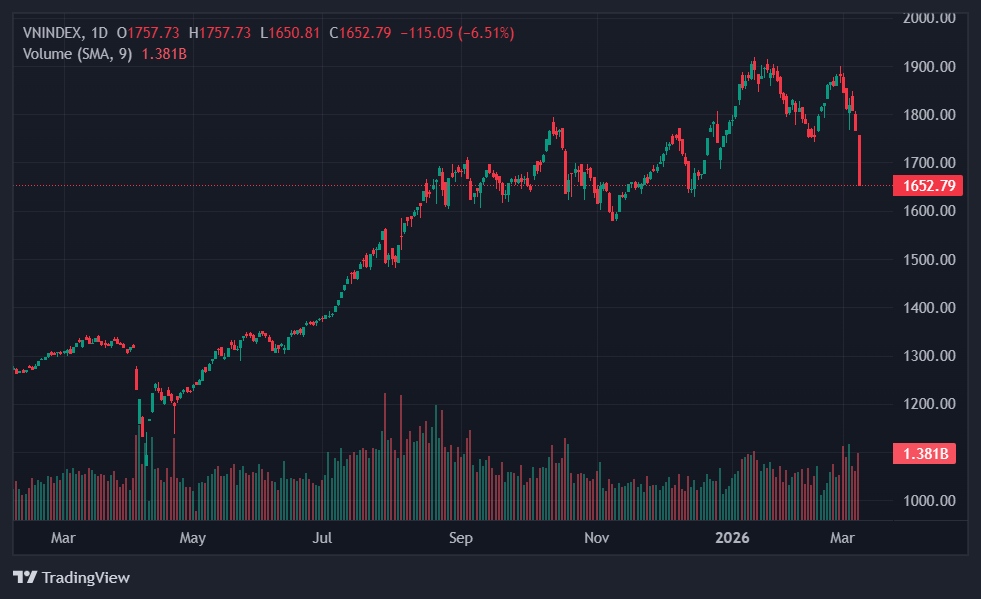This screenshot has height=599, width=981.
Task: Click the Jul label on time axis
Action: tap(323, 538)
